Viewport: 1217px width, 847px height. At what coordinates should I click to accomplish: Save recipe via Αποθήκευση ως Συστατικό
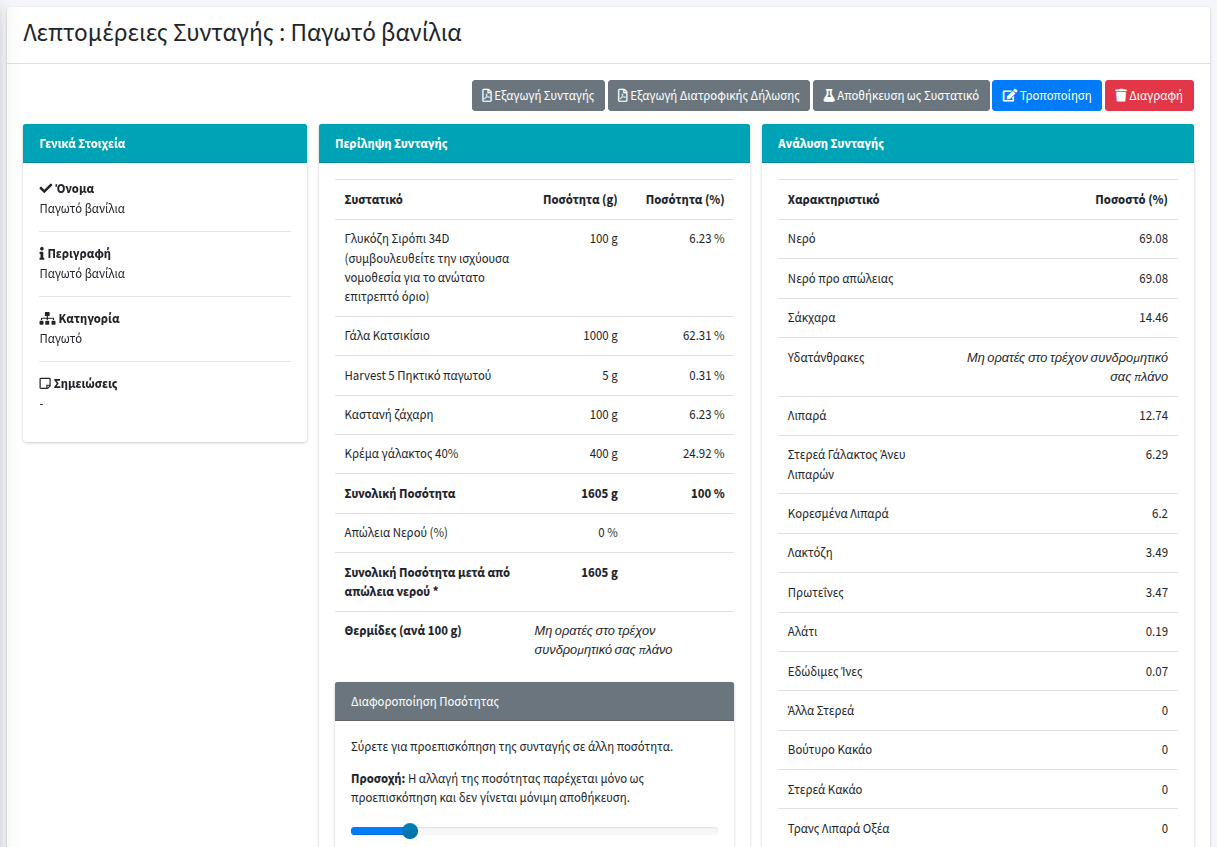(x=901, y=96)
